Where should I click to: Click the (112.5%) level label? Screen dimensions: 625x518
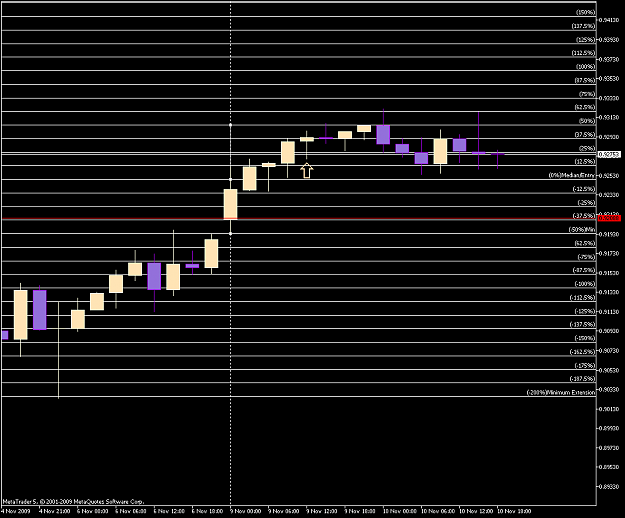click(583, 53)
